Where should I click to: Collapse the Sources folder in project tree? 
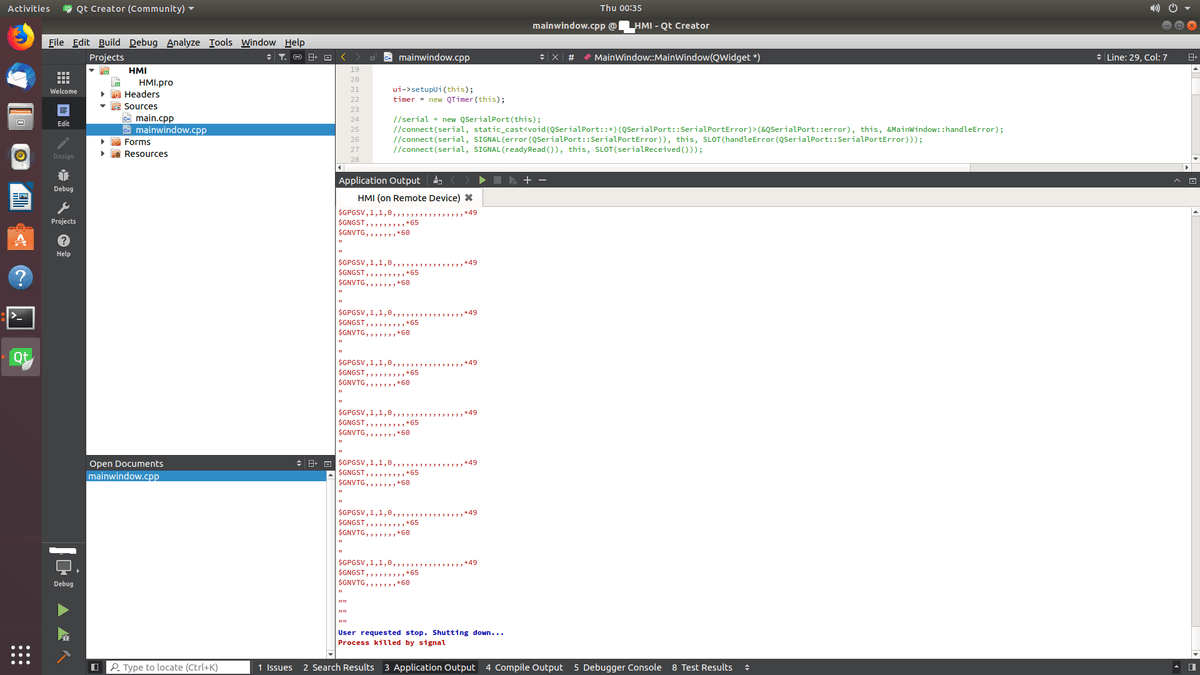103,106
